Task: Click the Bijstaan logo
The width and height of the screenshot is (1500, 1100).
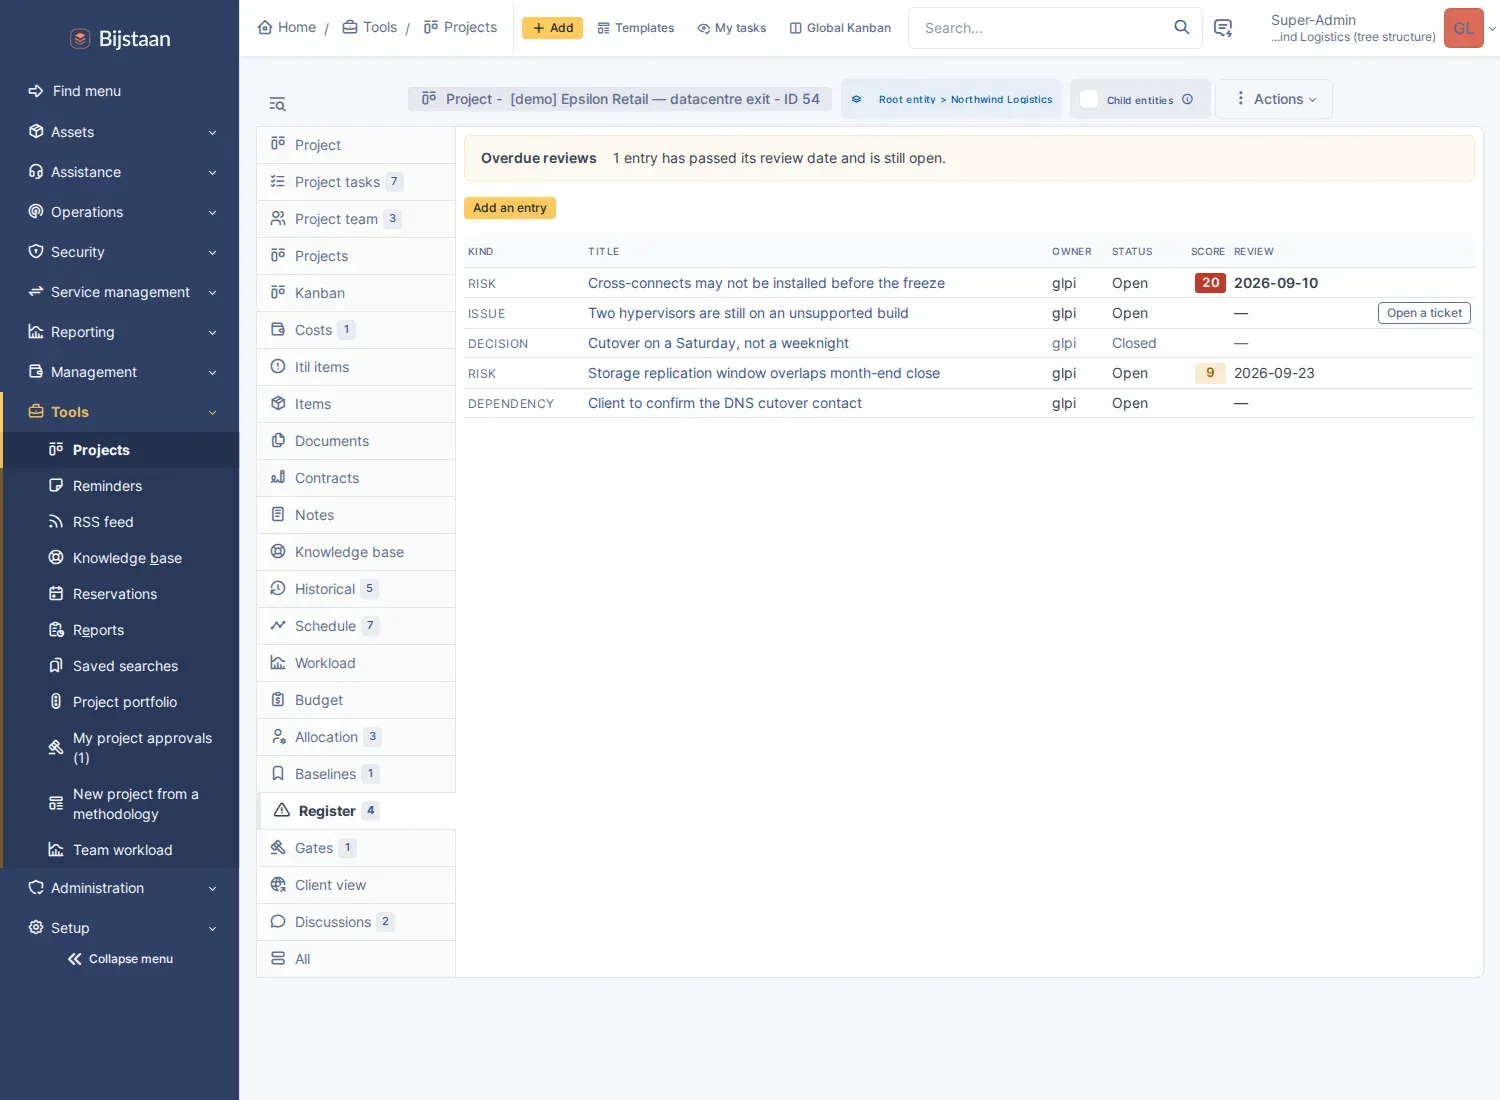Action: click(120, 39)
